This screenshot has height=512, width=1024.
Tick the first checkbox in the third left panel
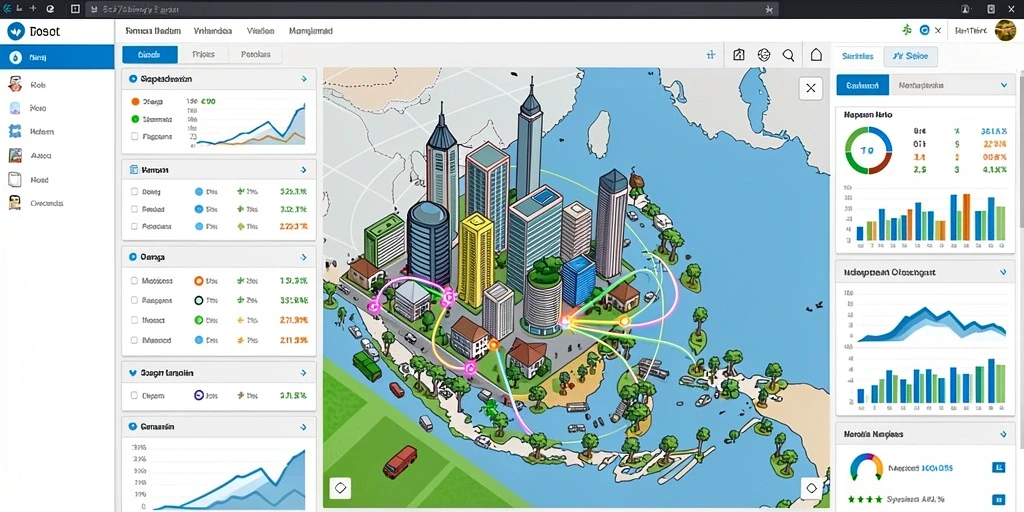(x=135, y=281)
